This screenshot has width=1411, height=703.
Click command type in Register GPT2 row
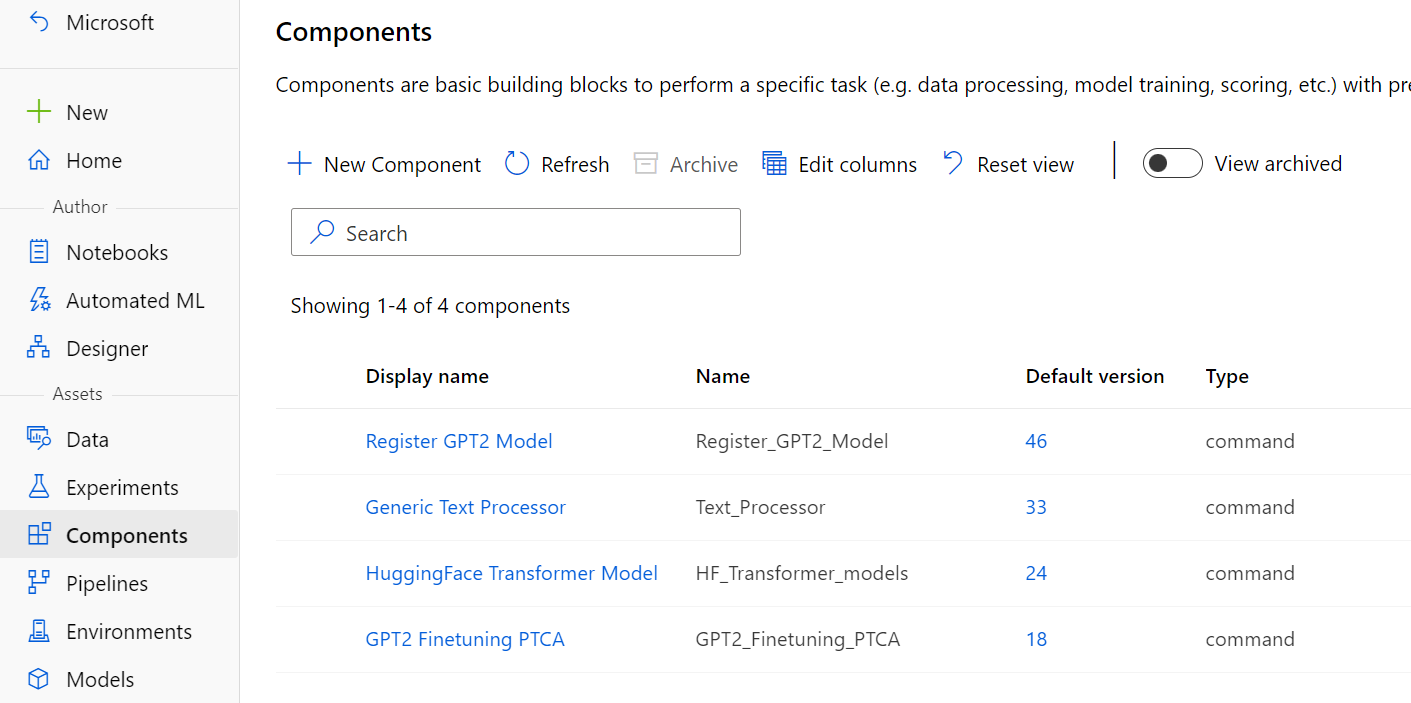point(1250,441)
